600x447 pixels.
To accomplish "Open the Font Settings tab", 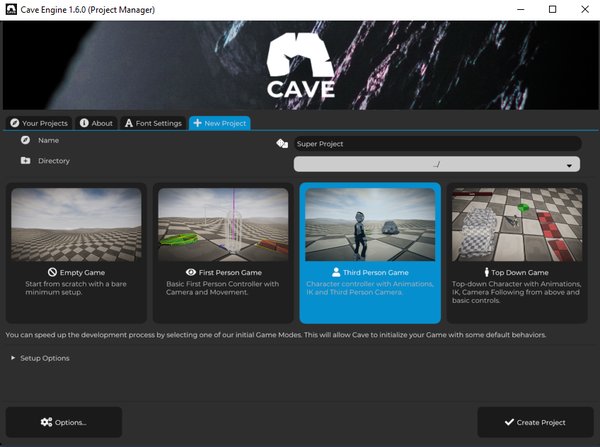I will click(x=153, y=123).
